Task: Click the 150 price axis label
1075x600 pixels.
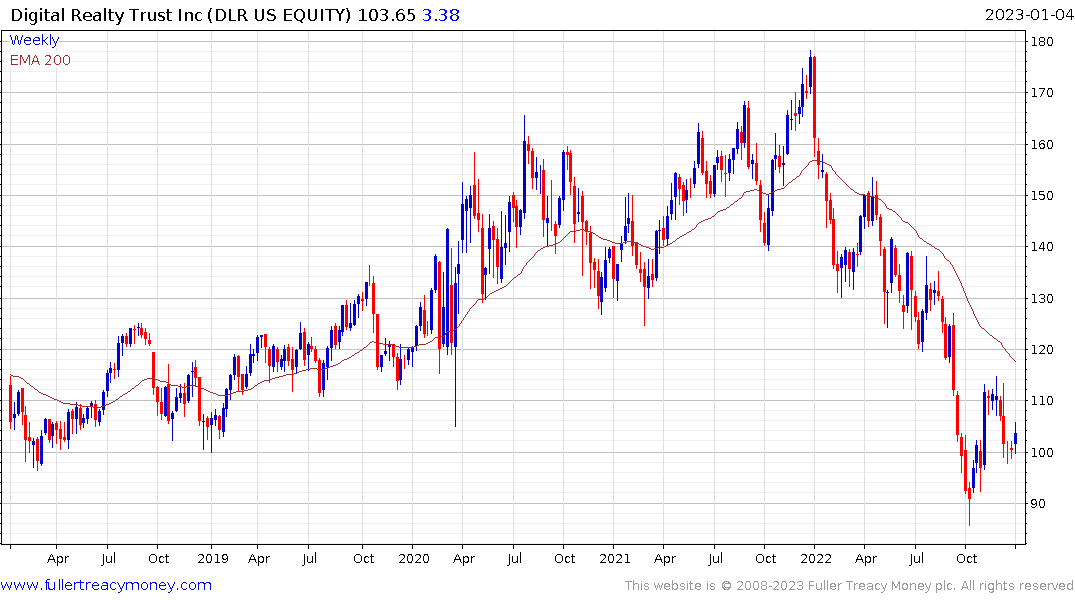Action: pos(1042,195)
